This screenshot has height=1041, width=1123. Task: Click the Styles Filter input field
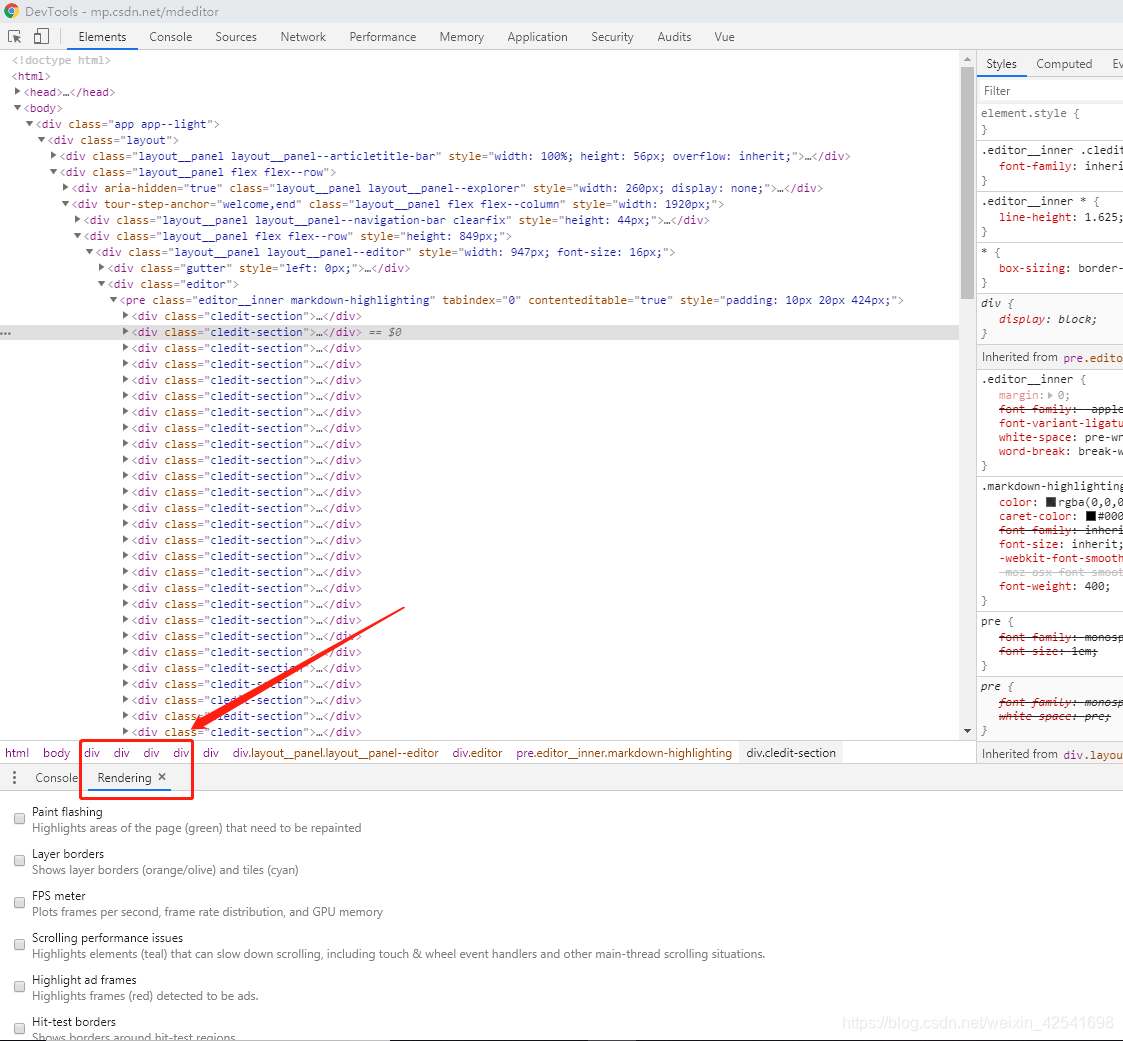tap(1050, 91)
